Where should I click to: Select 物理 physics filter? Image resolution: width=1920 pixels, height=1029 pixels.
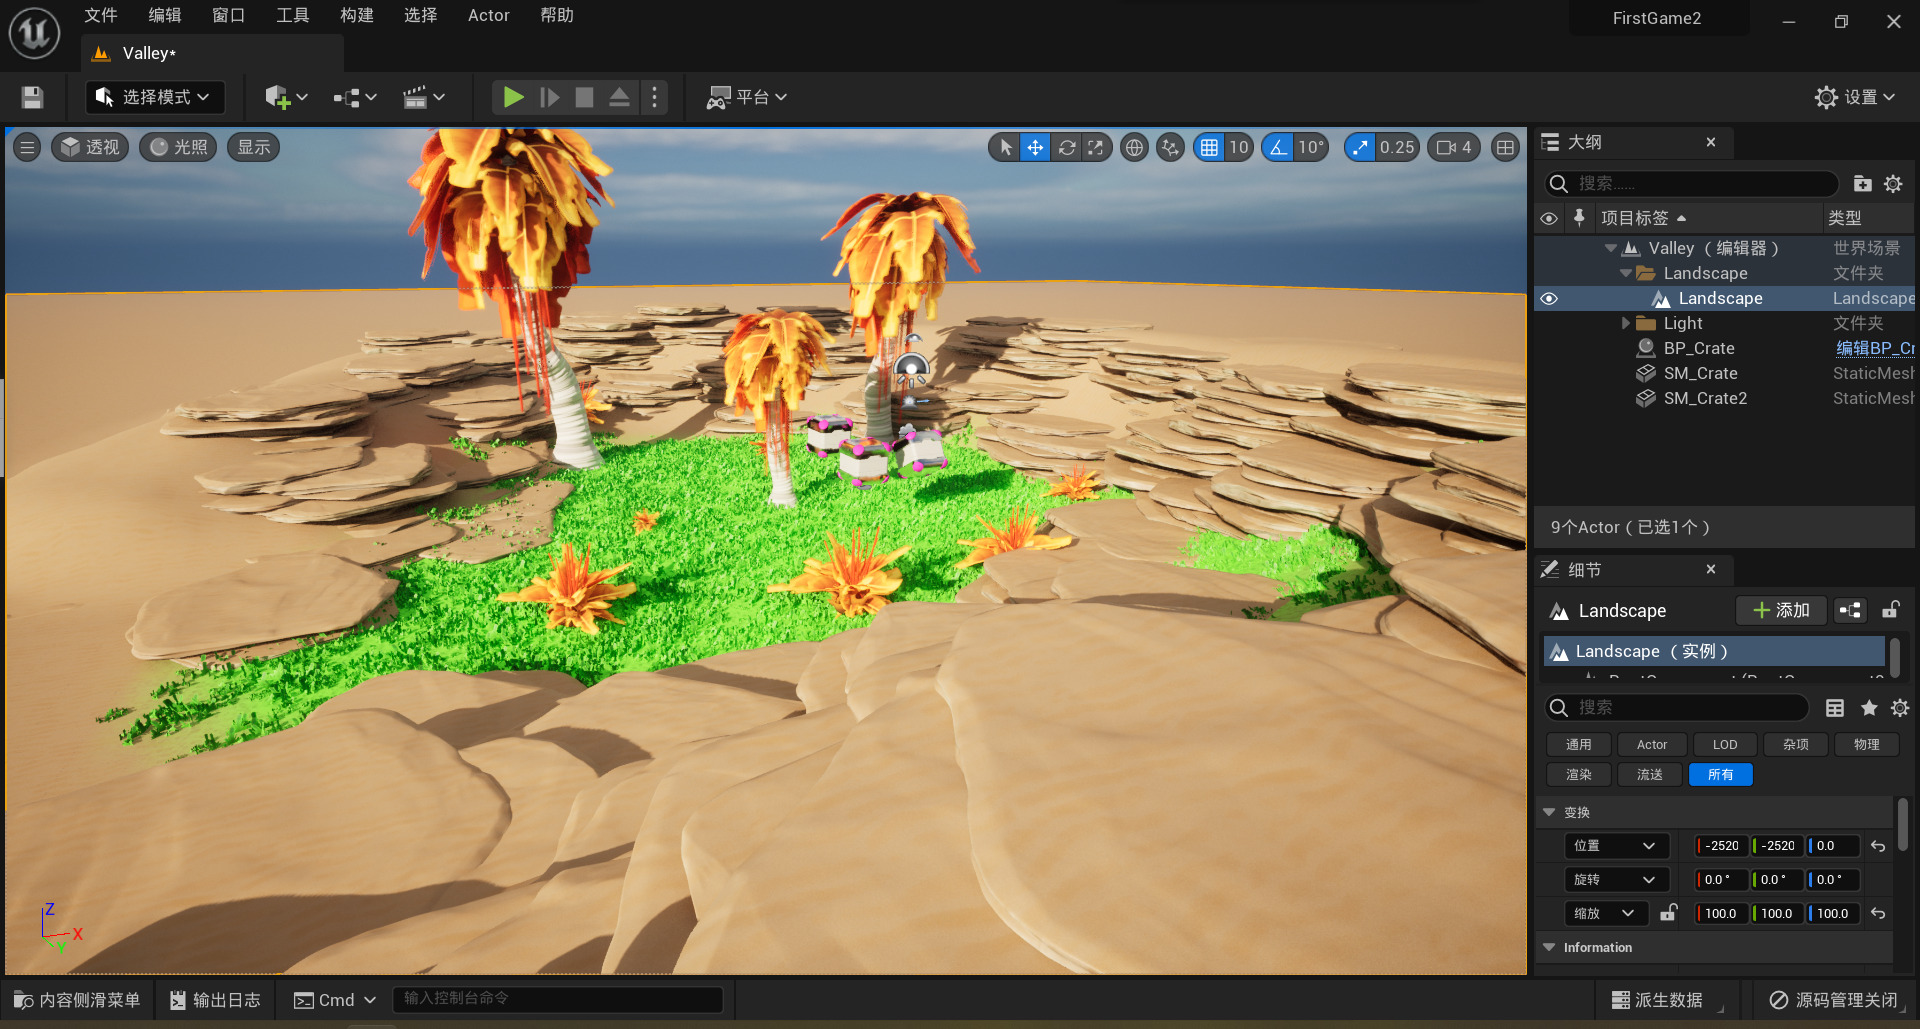click(1866, 745)
